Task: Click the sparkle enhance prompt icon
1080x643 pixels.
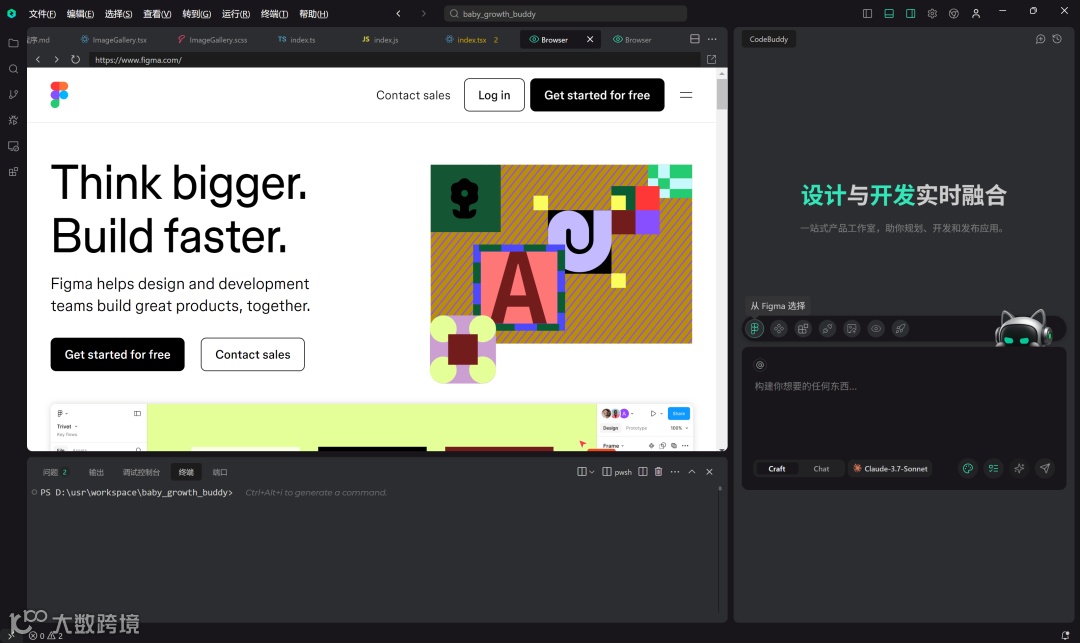Action: pyautogui.click(x=1019, y=468)
